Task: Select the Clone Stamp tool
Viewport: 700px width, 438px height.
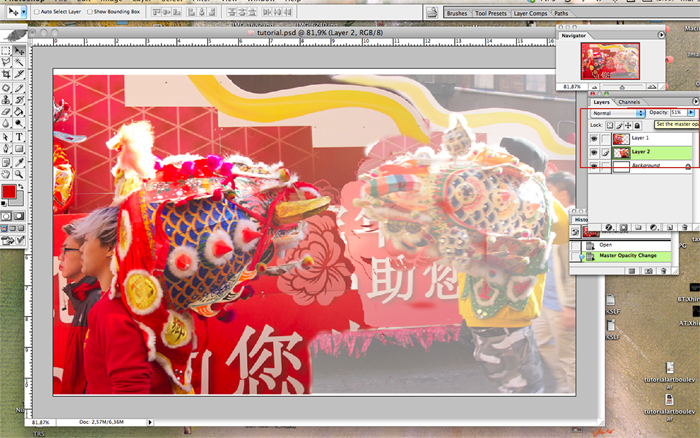Action: tap(6, 100)
